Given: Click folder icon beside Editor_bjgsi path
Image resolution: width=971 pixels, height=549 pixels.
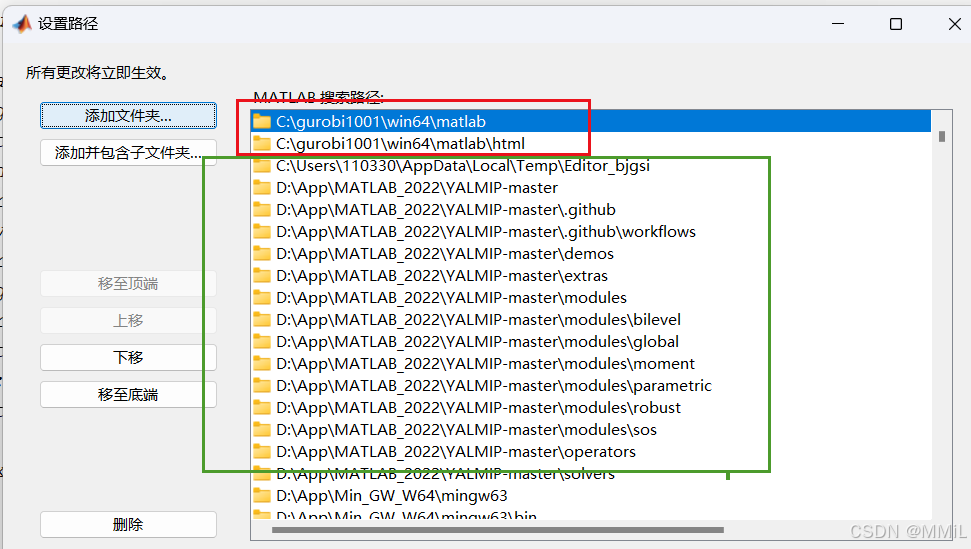Looking at the screenshot, I should pos(262,165).
